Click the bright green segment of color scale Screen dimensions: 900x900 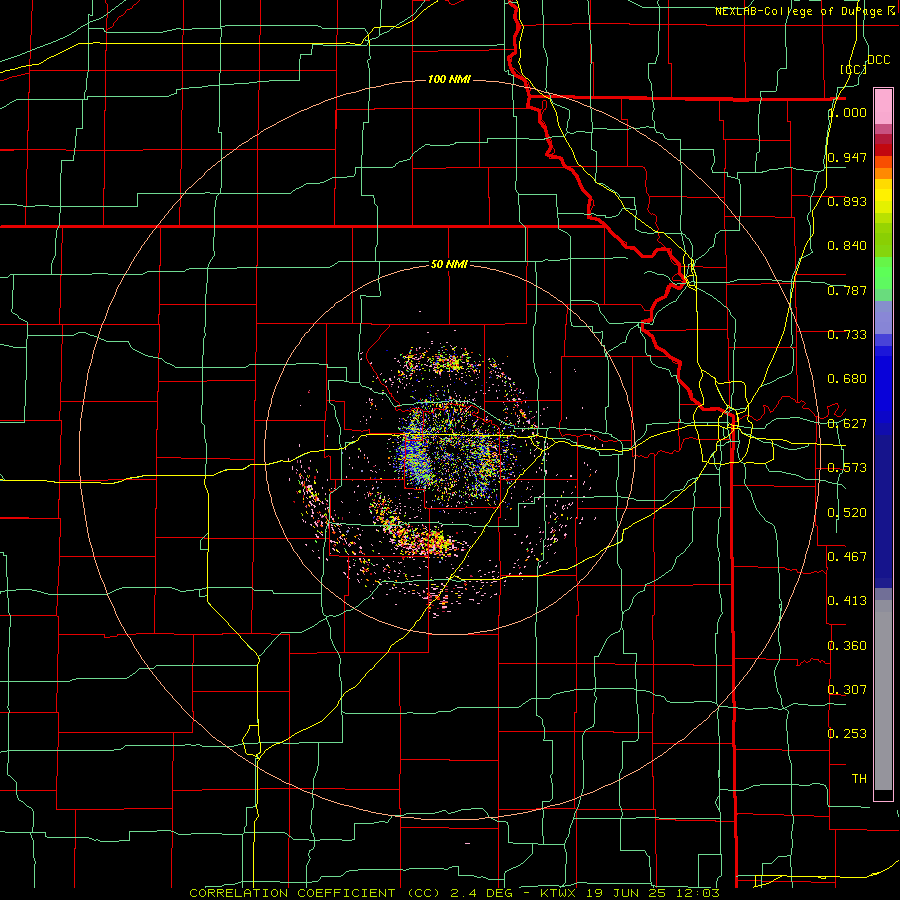[883, 273]
